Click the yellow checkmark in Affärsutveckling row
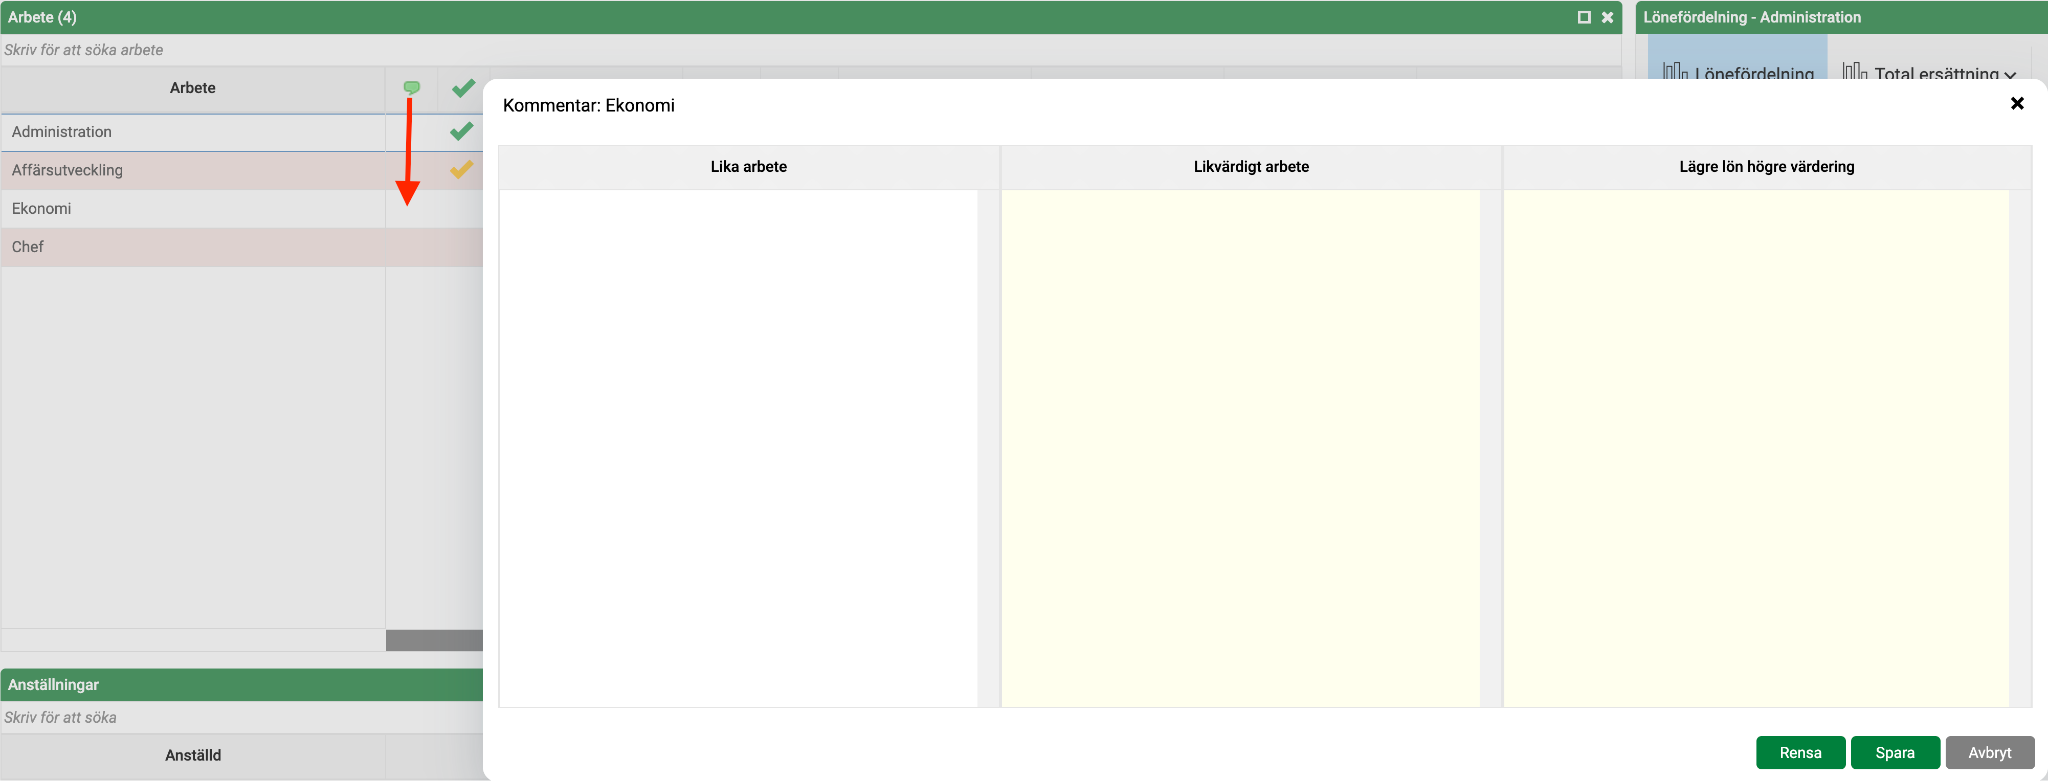The image size is (2048, 781). 461,170
